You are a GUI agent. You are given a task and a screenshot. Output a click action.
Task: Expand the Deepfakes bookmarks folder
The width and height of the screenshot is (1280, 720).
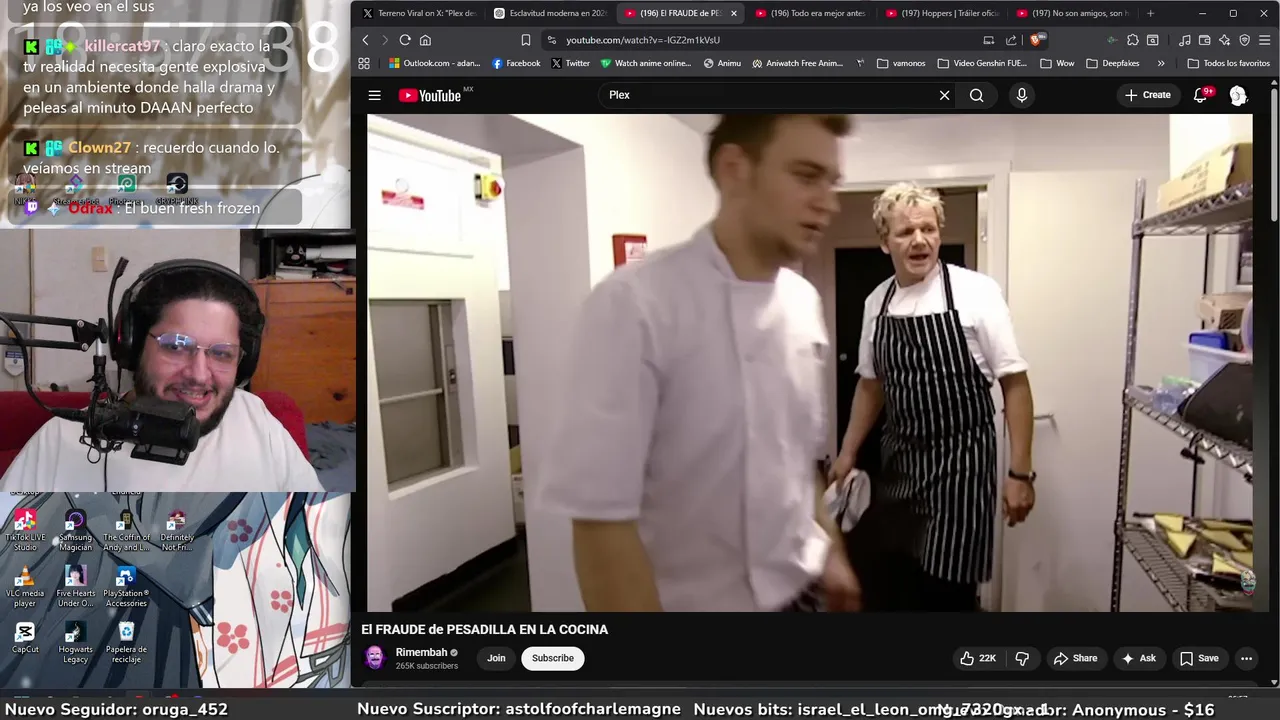point(1112,63)
